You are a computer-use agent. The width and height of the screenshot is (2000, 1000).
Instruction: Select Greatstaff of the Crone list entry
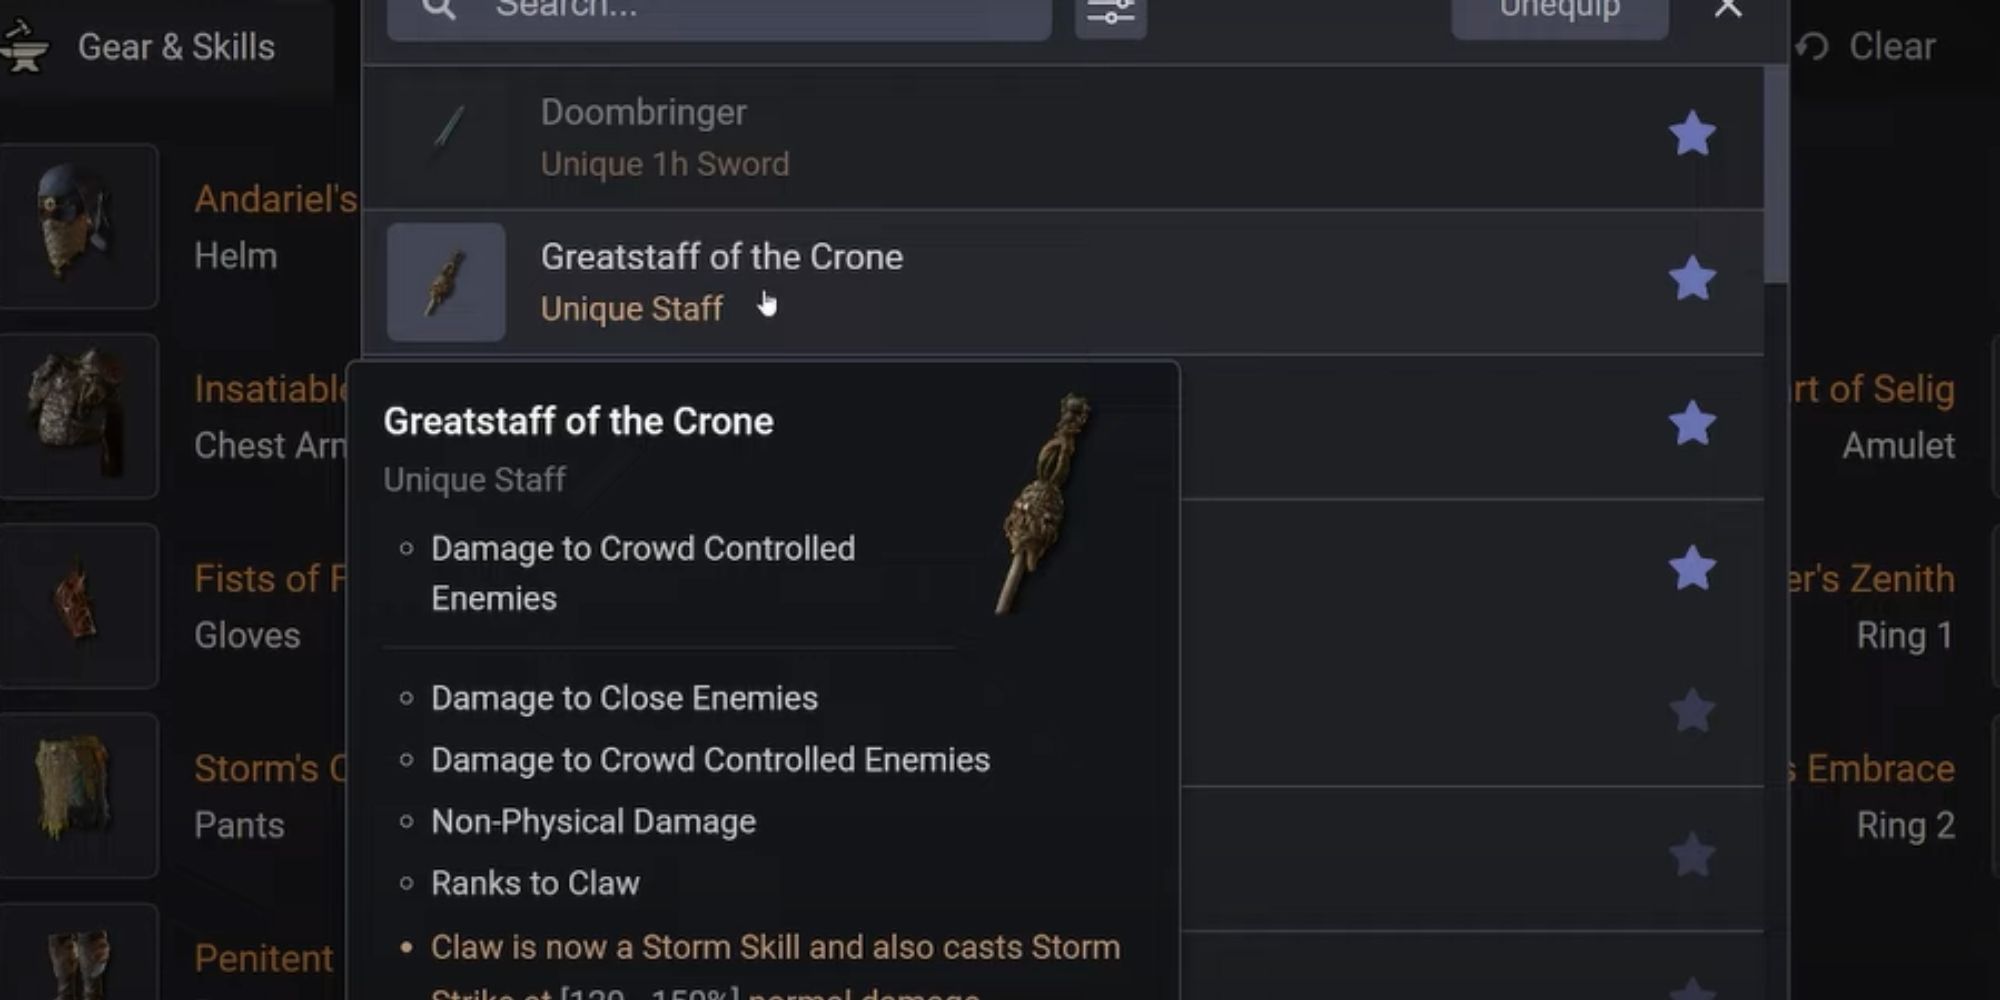1062,282
